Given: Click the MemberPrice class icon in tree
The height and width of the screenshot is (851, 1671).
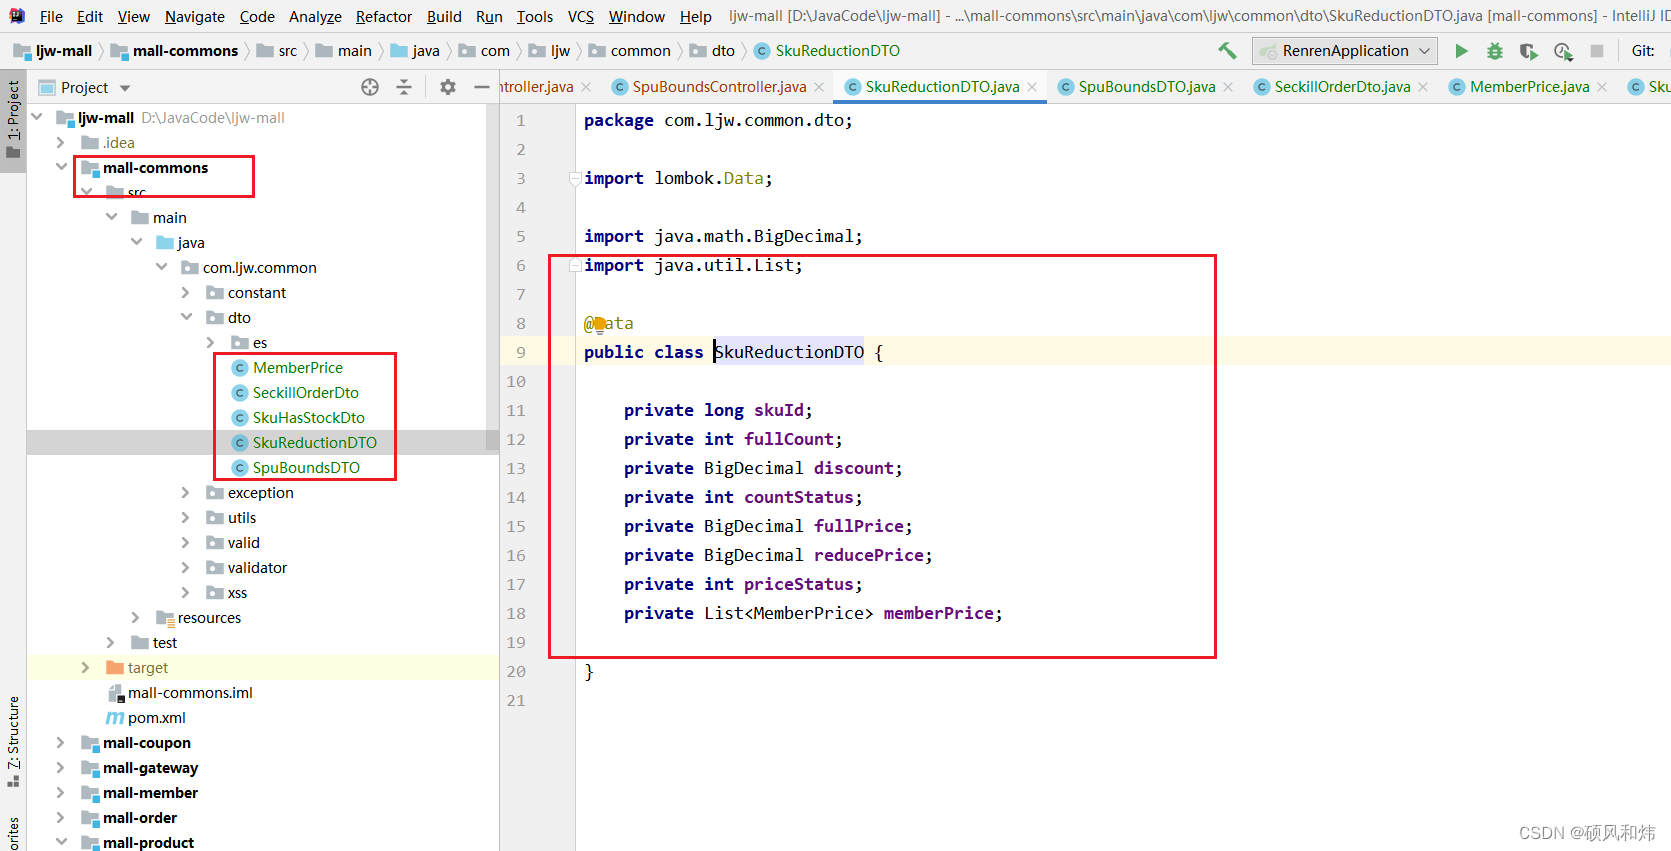Looking at the screenshot, I should 240,368.
